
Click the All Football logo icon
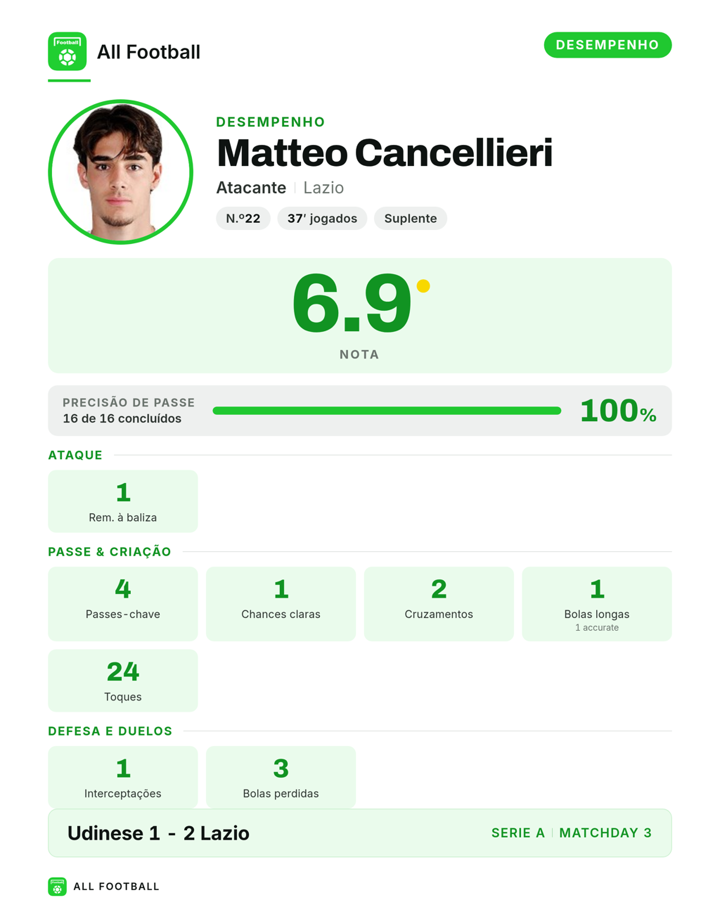click(x=67, y=51)
